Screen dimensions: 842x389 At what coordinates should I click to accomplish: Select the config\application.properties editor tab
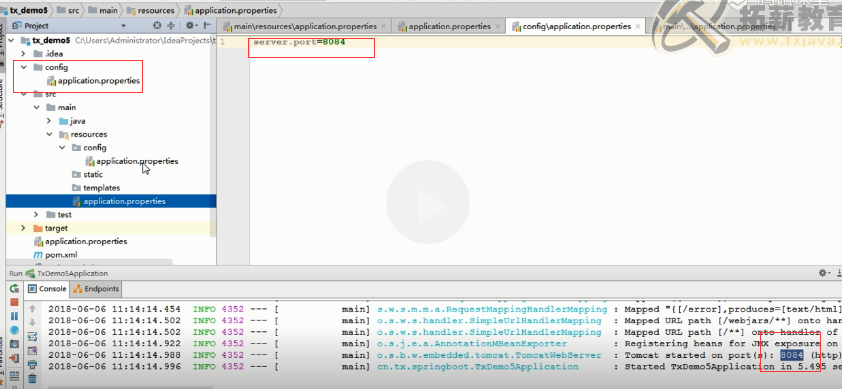[x=576, y=26]
